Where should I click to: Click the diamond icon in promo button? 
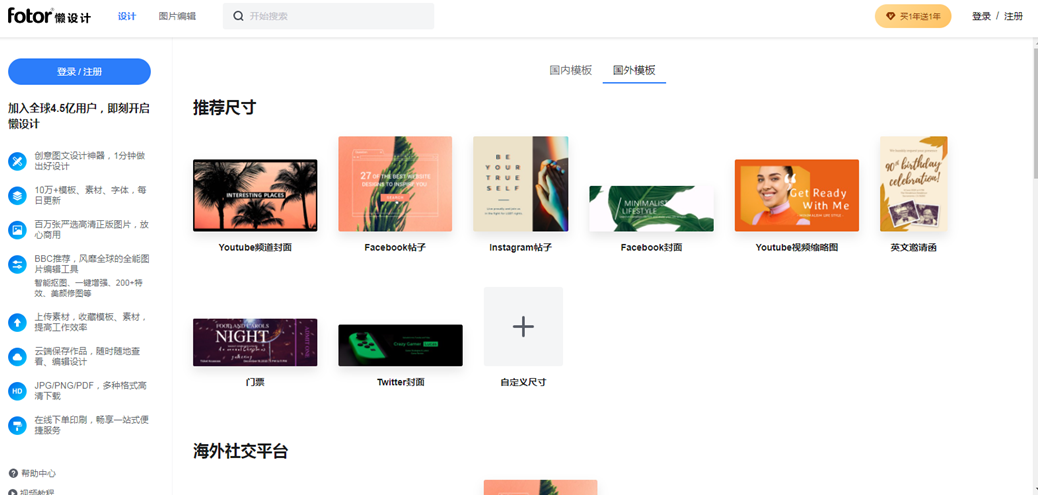pyautogui.click(x=890, y=17)
